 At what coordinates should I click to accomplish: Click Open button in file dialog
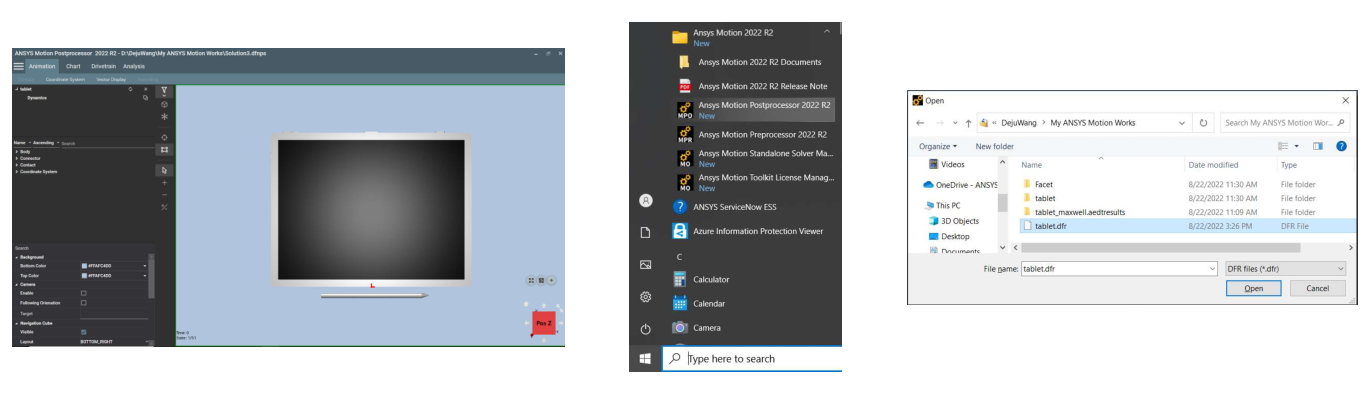(1253, 288)
